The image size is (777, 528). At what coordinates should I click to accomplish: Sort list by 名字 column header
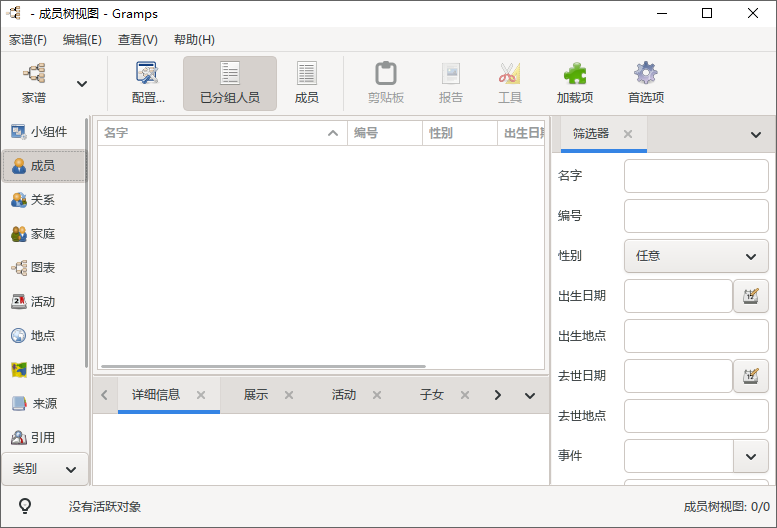click(x=222, y=133)
